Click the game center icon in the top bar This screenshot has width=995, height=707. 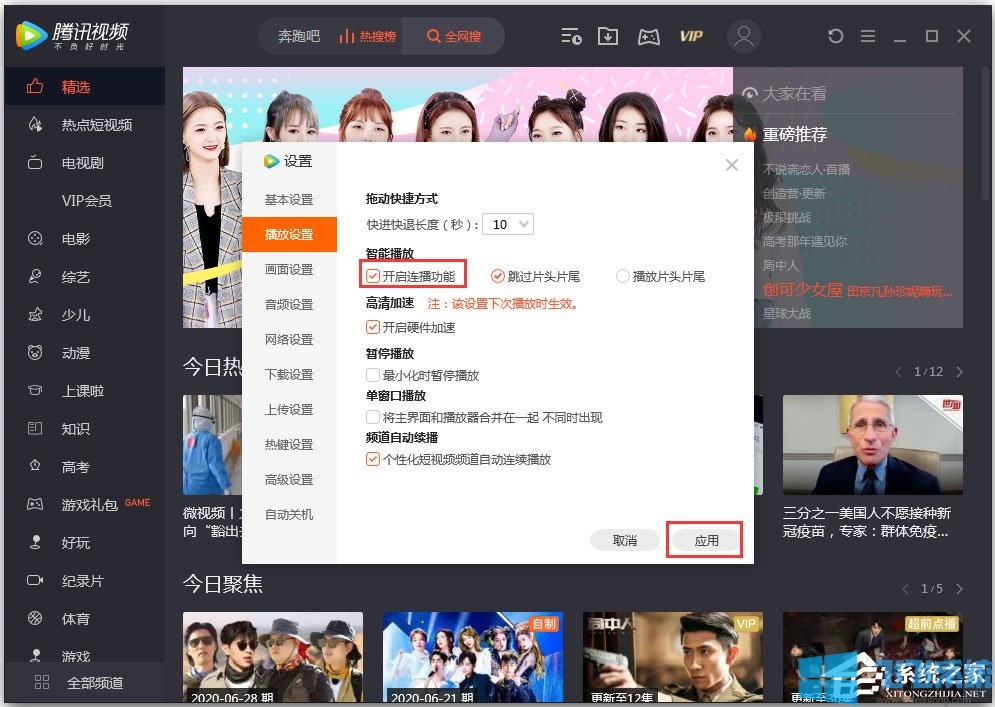648,36
